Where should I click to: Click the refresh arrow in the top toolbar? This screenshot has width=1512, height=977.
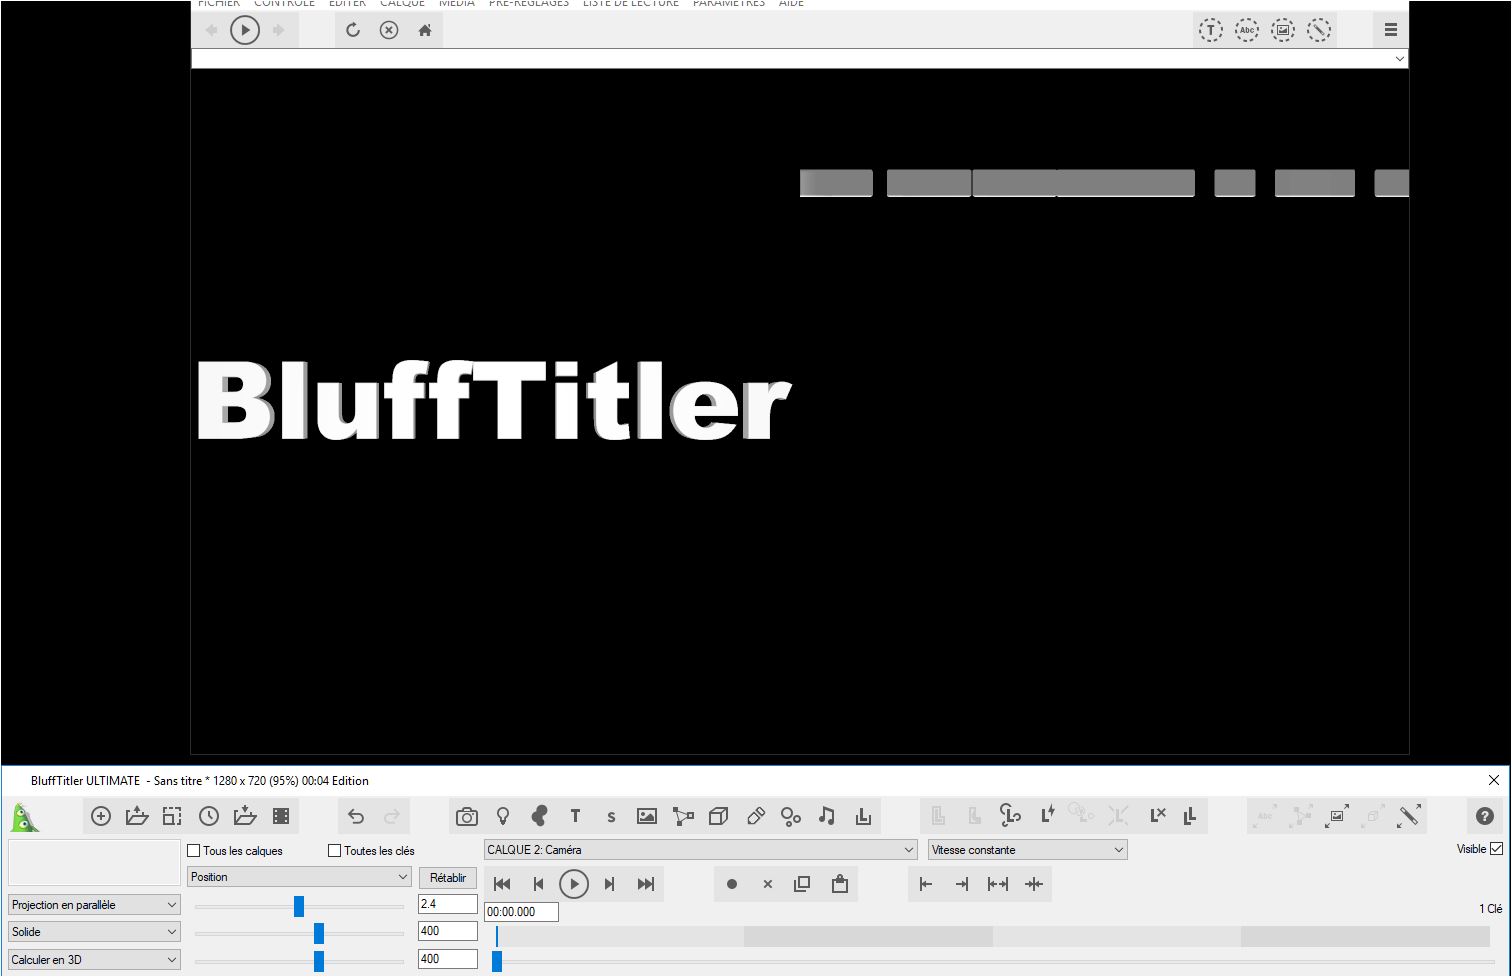click(353, 30)
